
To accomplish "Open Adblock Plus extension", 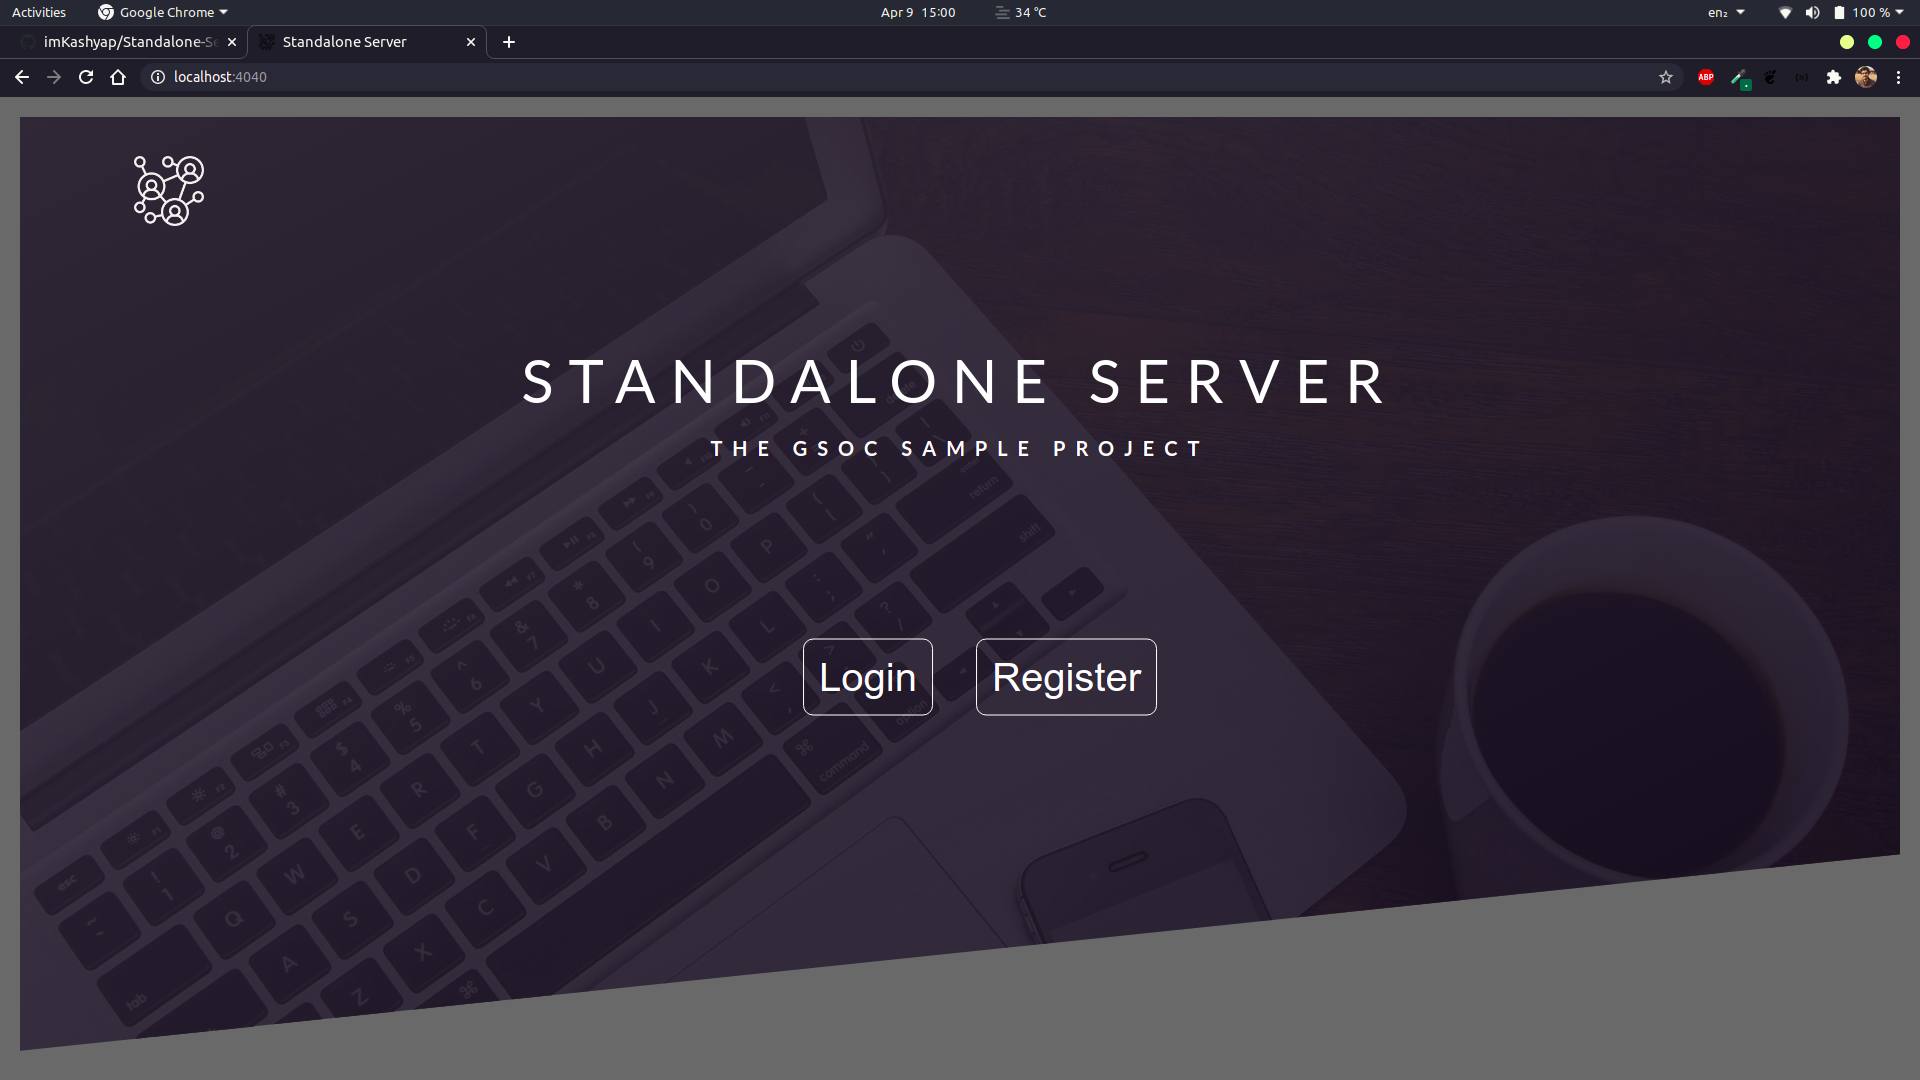I will 1706,77.
